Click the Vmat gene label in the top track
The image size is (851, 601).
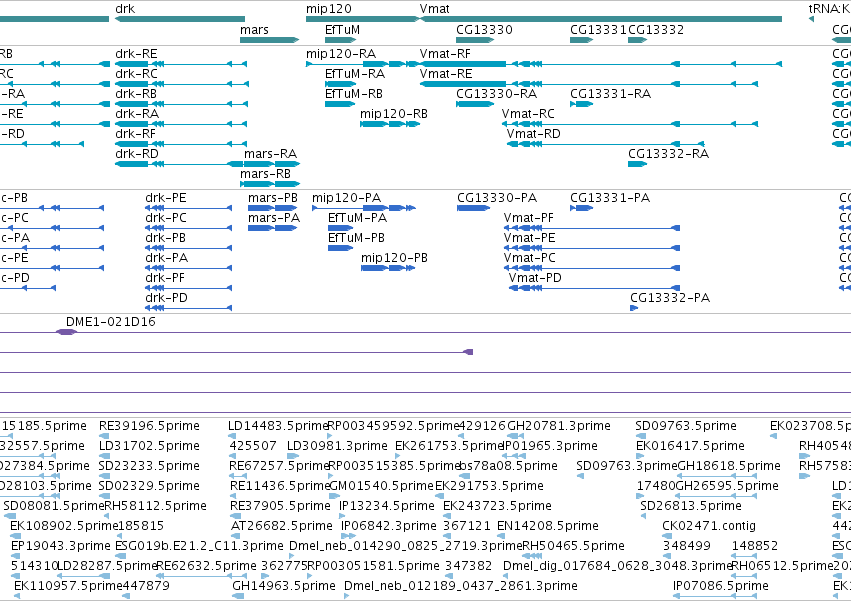pos(434,9)
